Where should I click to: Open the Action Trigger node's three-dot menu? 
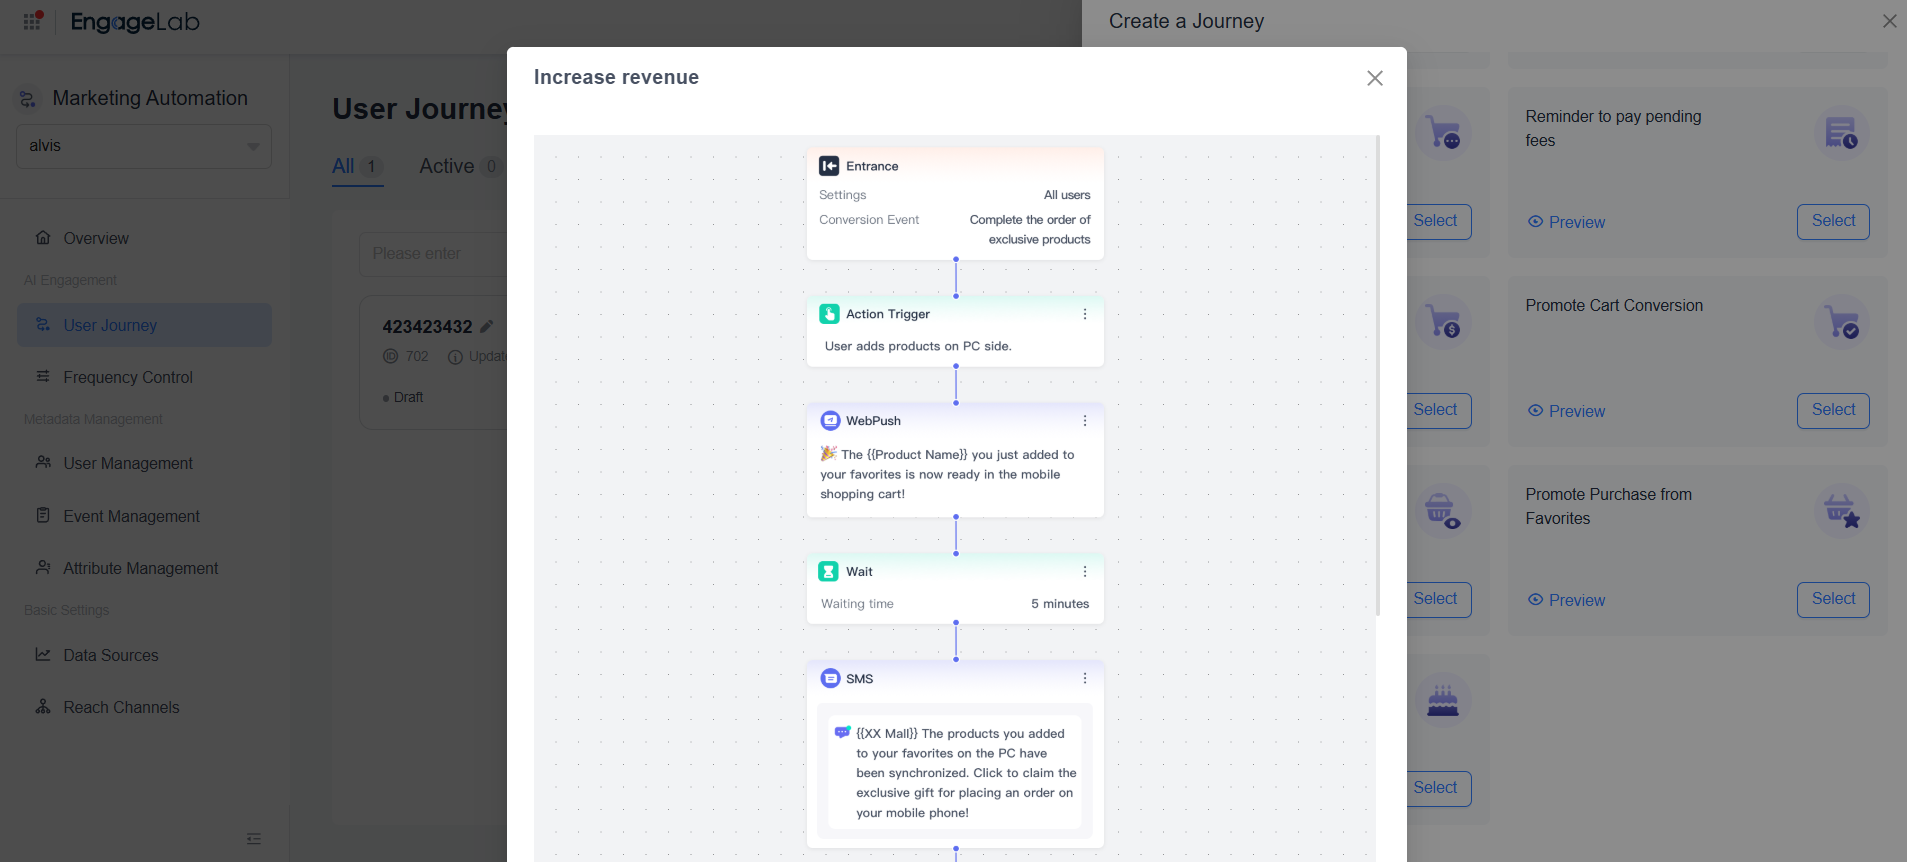[1085, 314]
